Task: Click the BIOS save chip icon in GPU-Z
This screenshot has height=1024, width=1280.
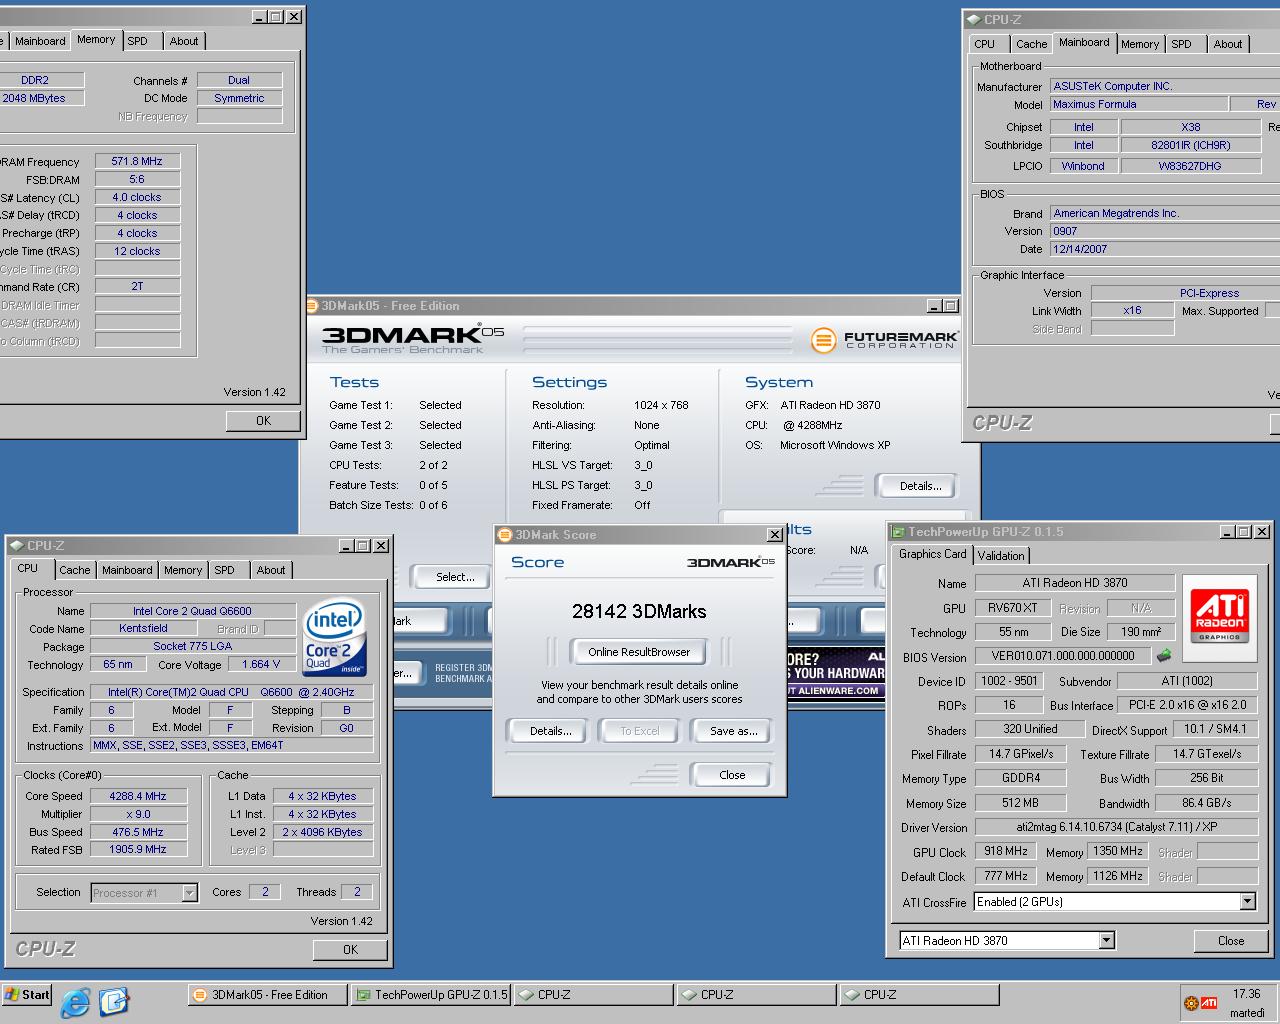Action: (x=1163, y=656)
